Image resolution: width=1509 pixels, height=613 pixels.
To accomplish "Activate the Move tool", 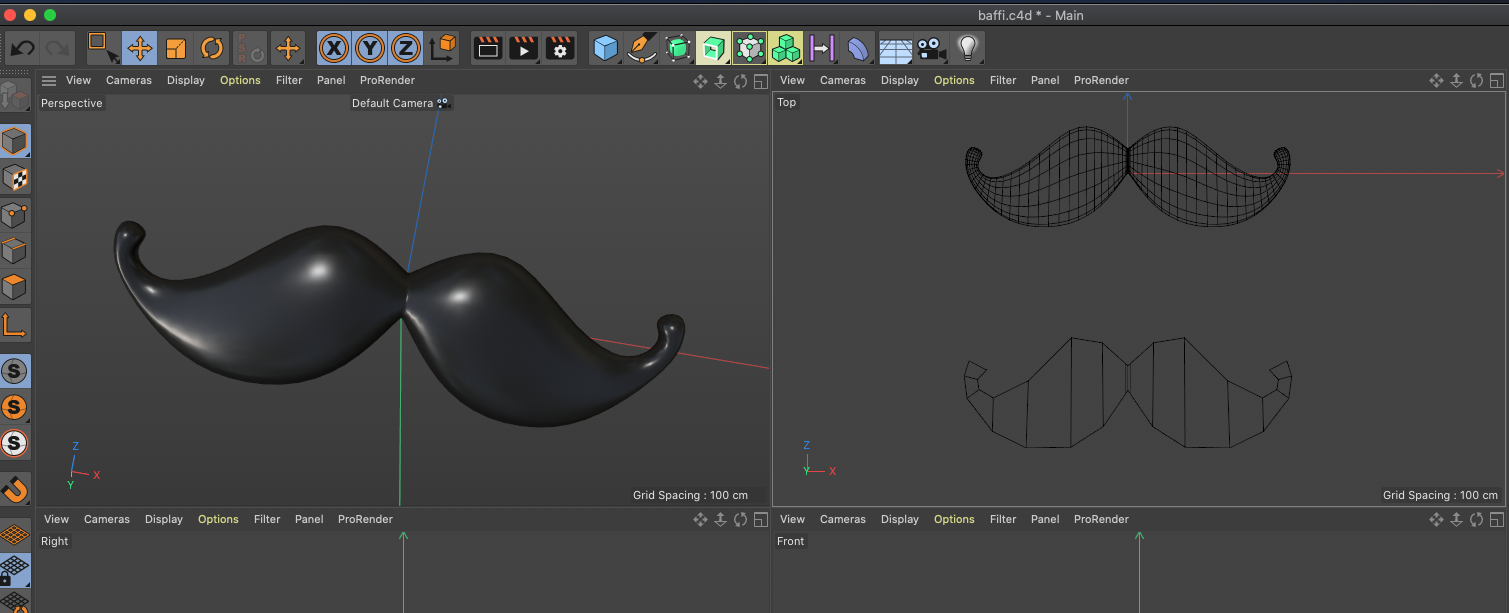I will [139, 48].
